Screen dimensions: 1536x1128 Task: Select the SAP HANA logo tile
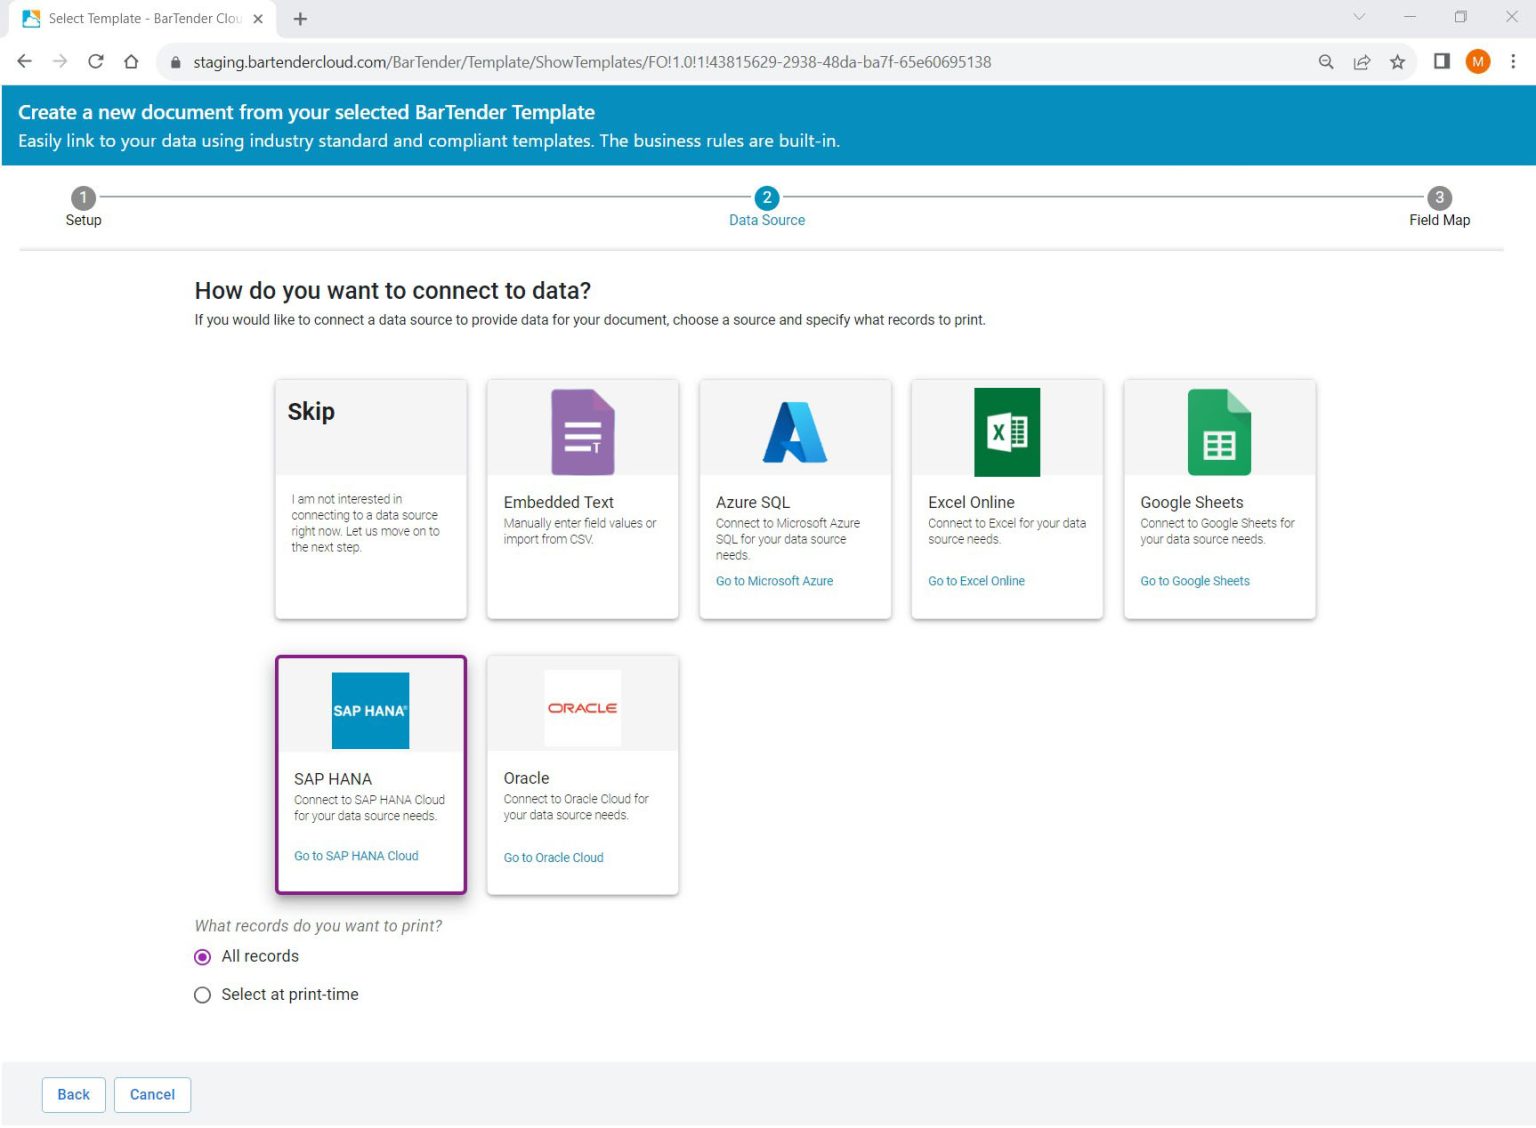[x=370, y=710]
